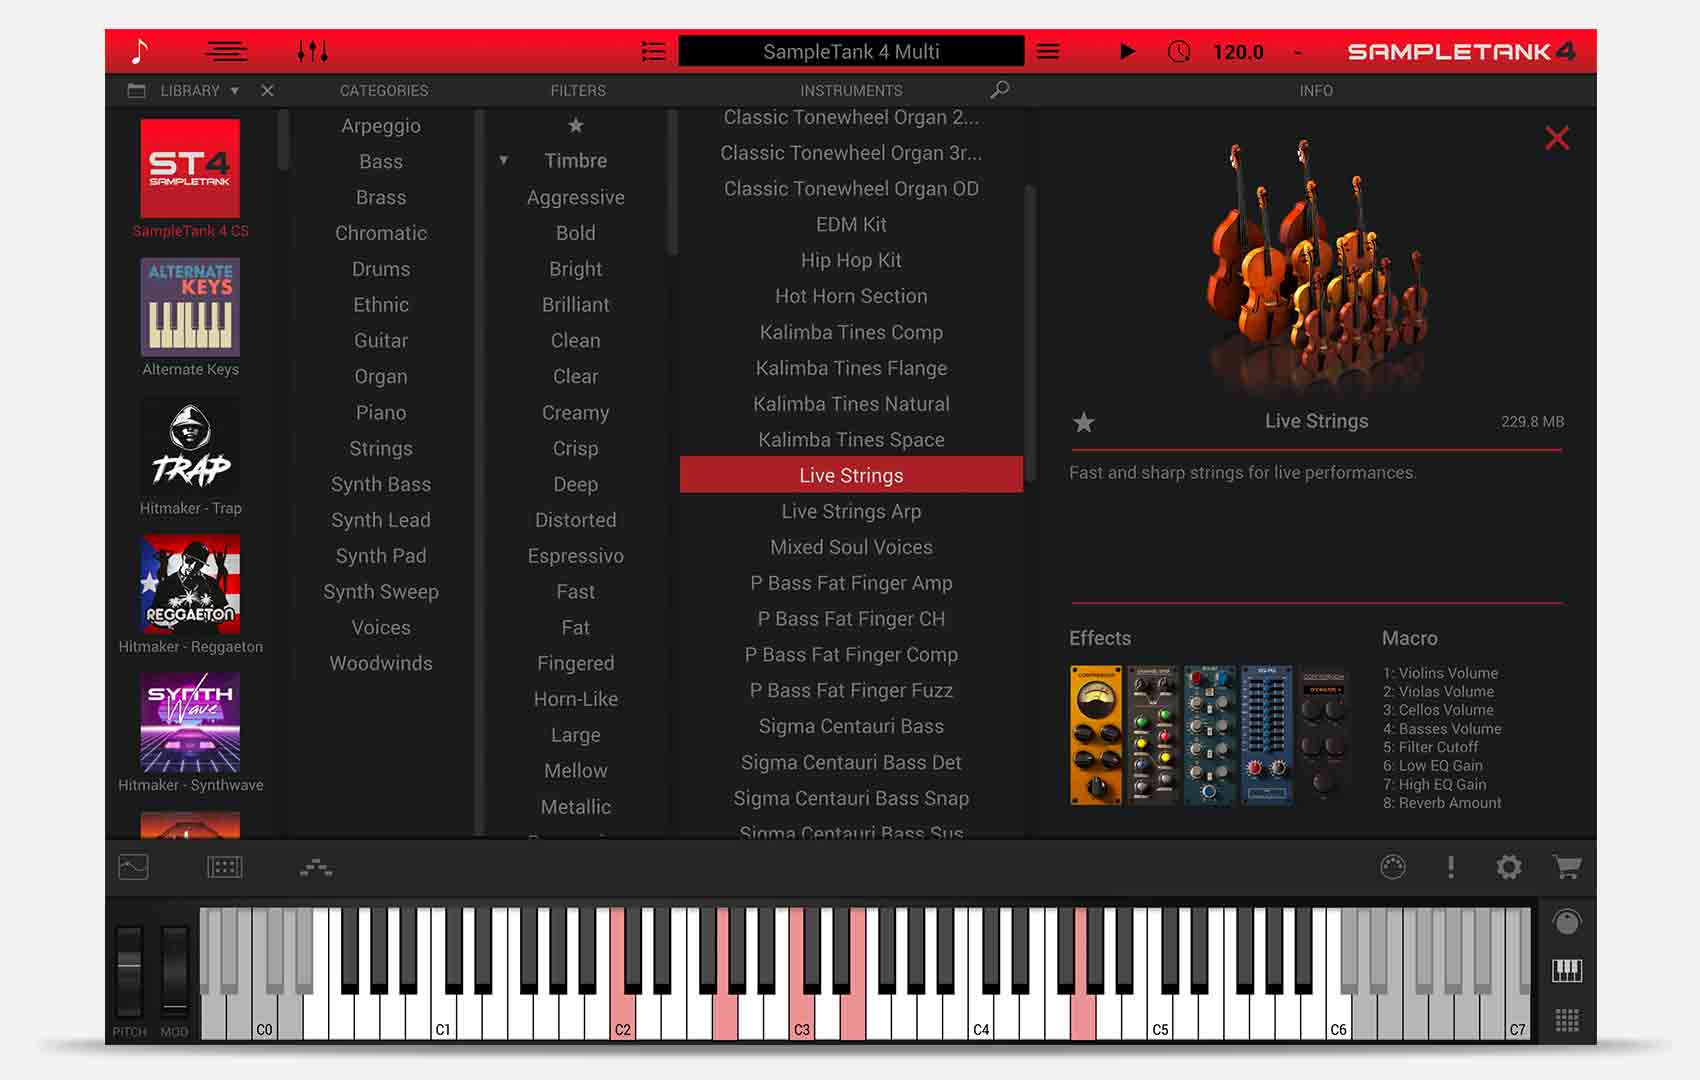Click the SampleTank 4 Multi name field
This screenshot has height=1080, width=1700.
[x=851, y=51]
